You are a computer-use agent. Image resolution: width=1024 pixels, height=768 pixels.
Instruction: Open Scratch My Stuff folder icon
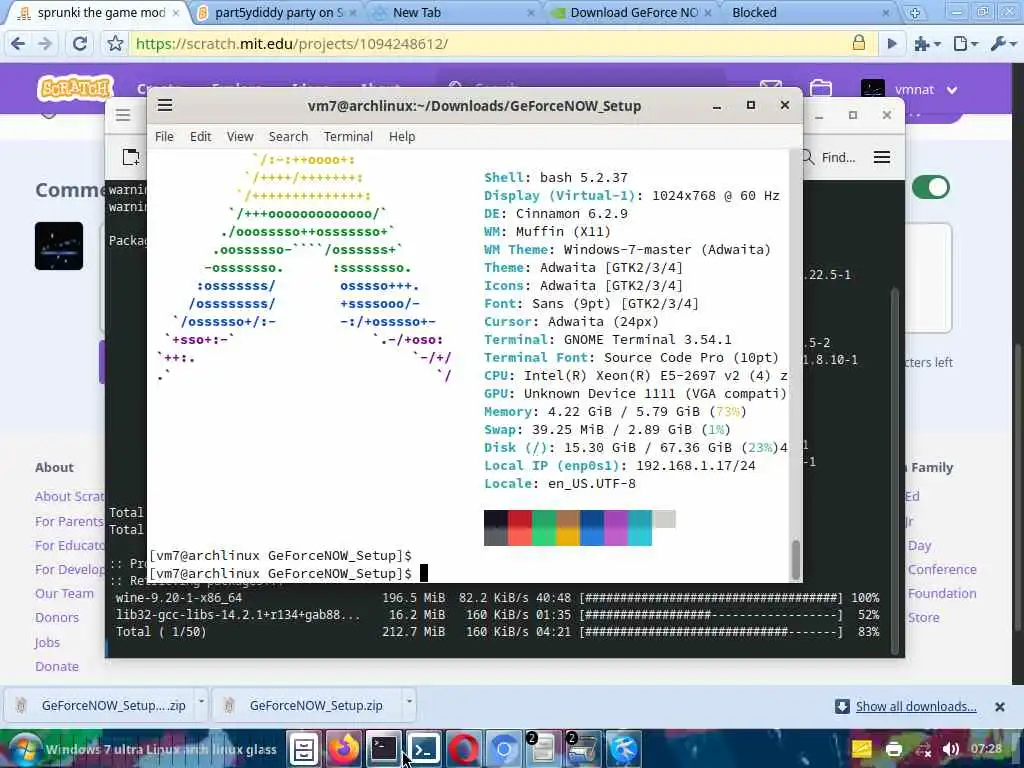[x=820, y=88]
